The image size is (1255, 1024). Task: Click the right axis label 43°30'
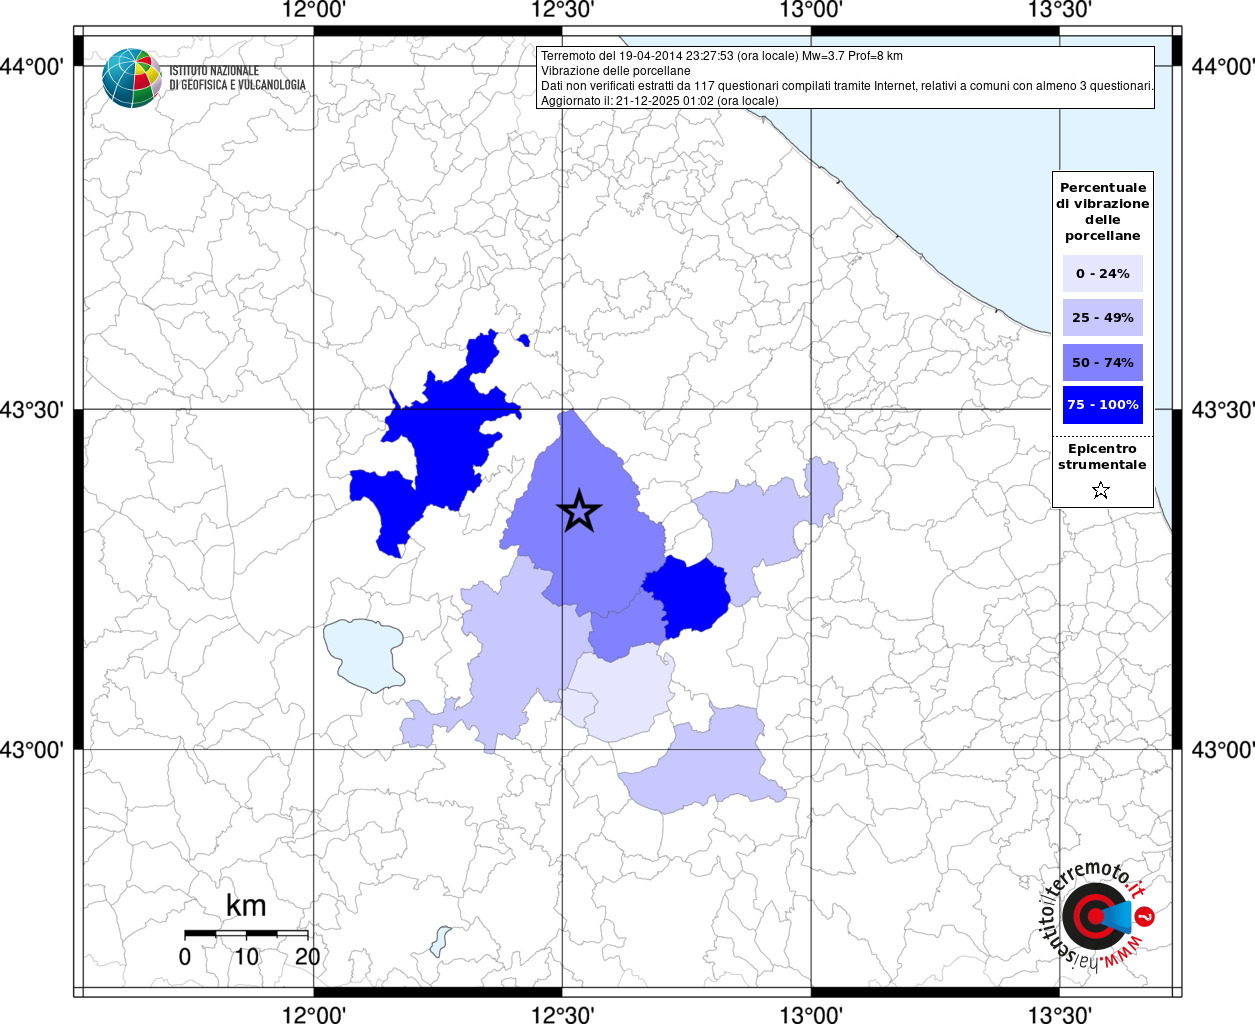tap(1223, 410)
